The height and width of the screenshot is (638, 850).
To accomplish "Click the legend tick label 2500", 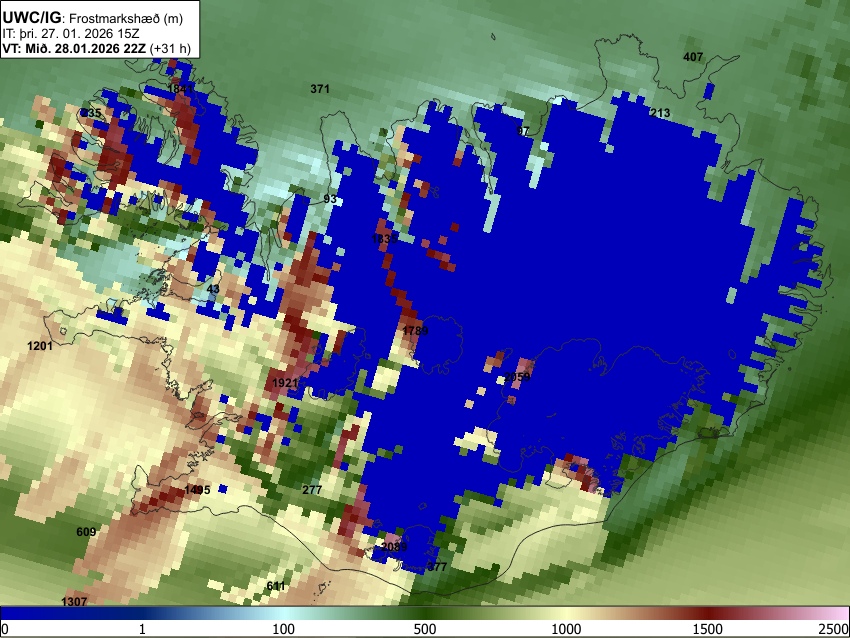I will (835, 629).
